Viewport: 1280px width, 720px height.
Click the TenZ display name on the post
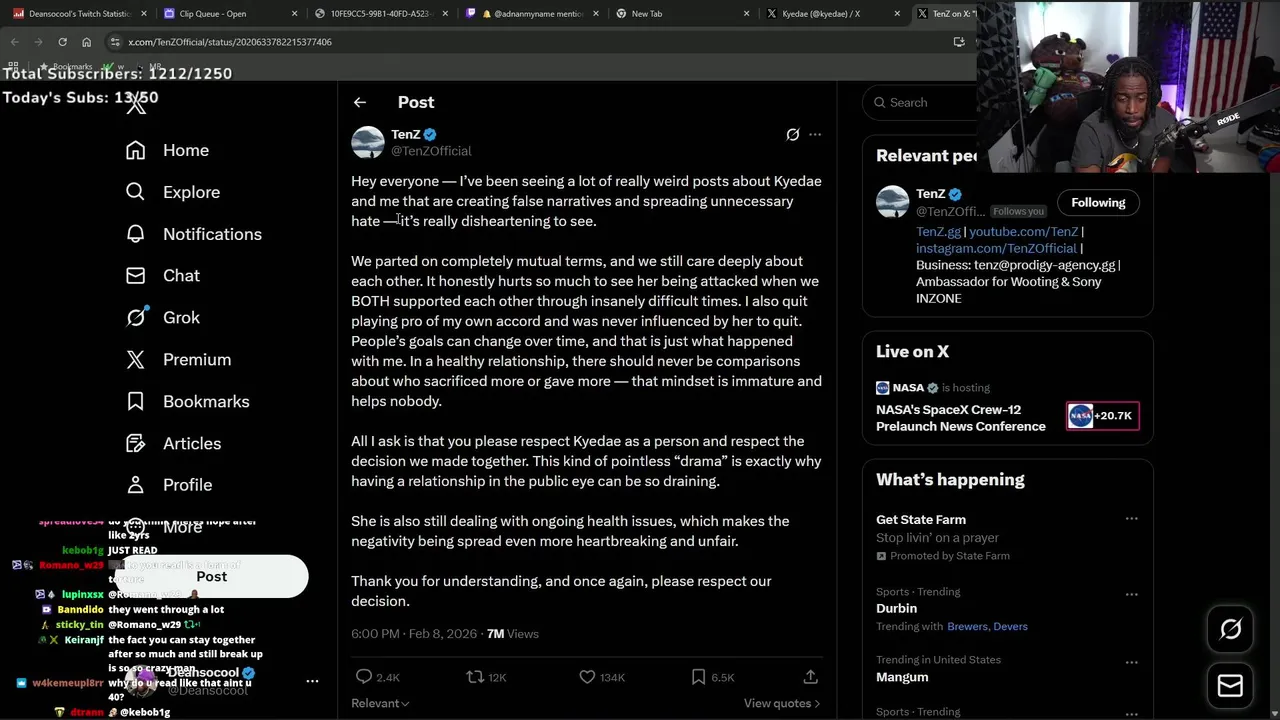tap(405, 134)
